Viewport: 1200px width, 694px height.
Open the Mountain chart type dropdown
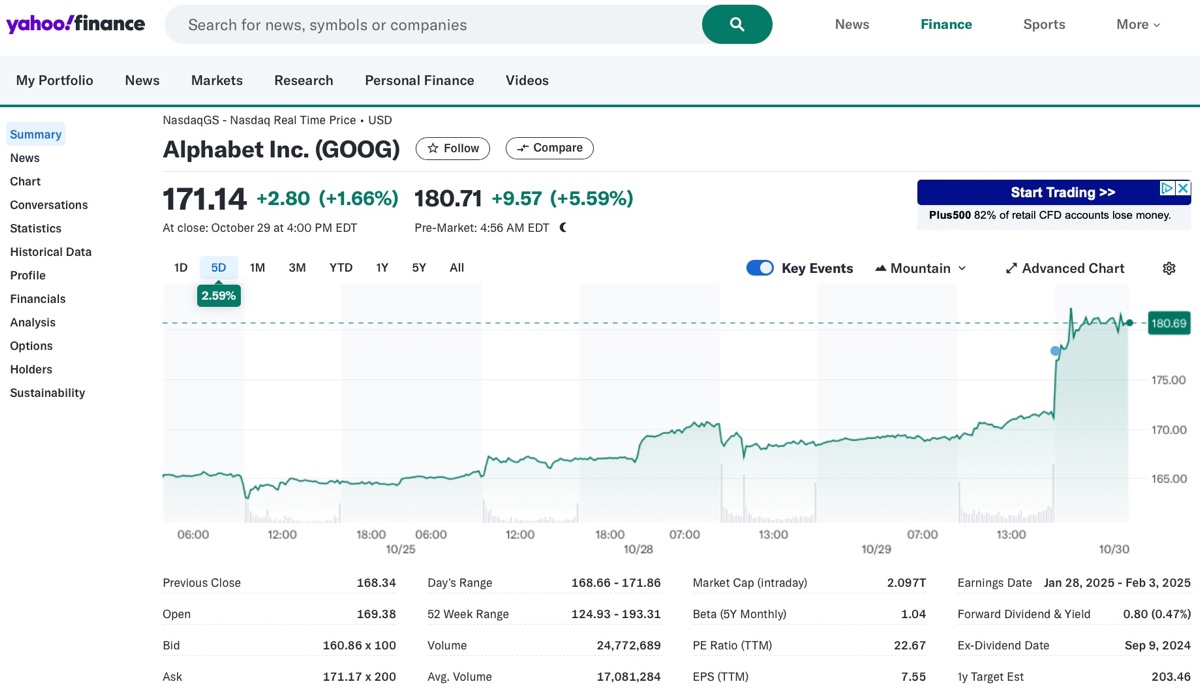(960, 268)
